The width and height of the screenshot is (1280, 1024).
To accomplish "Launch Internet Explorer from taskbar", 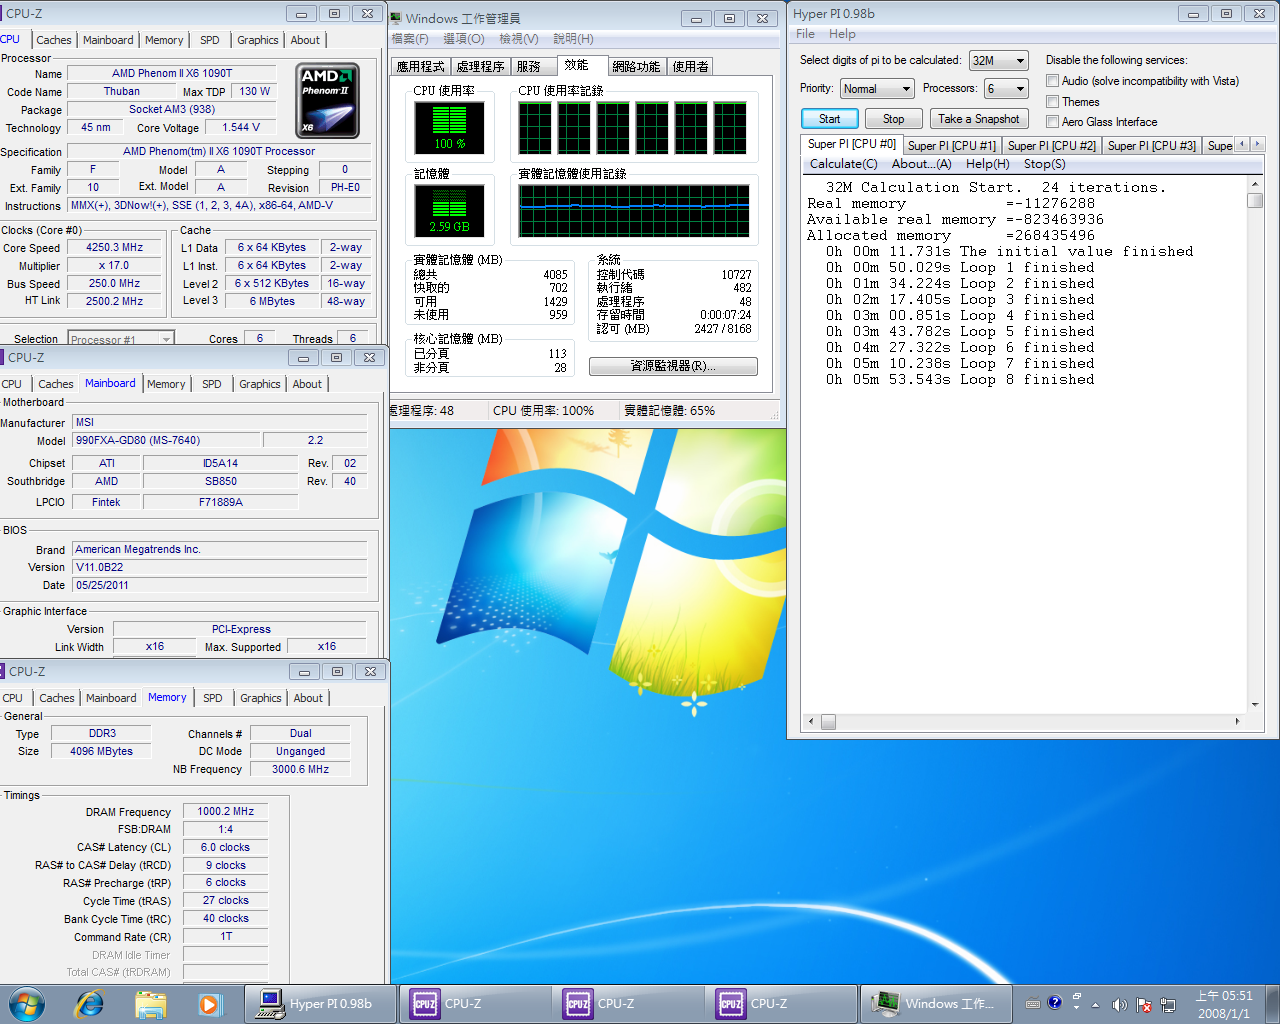I will pyautogui.click(x=89, y=1003).
